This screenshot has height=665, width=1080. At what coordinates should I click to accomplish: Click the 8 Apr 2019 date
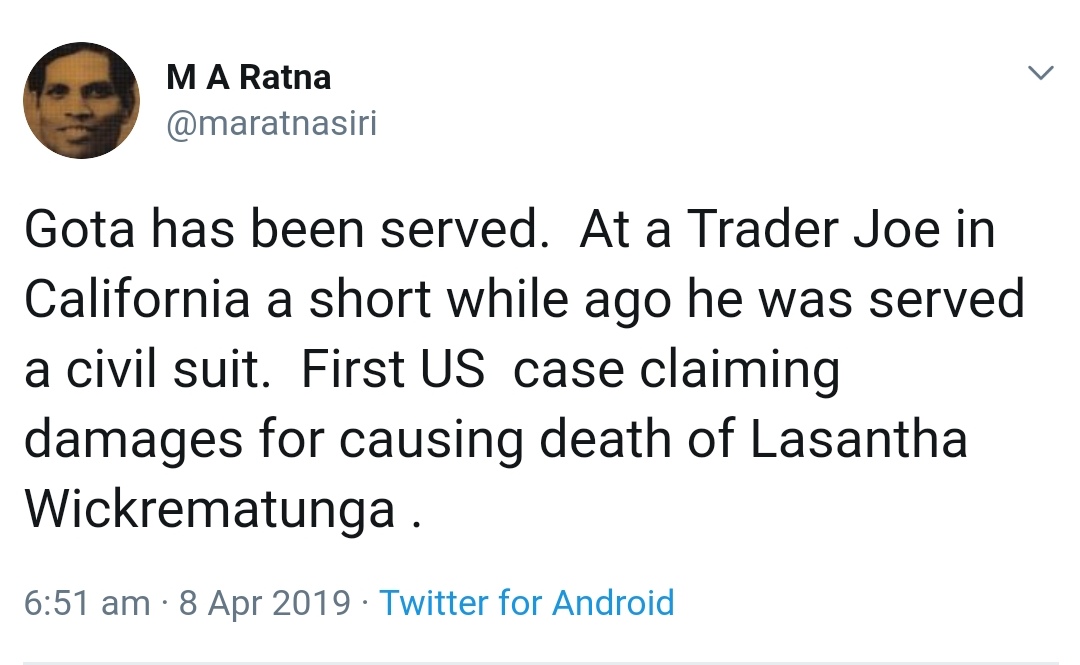click(265, 603)
